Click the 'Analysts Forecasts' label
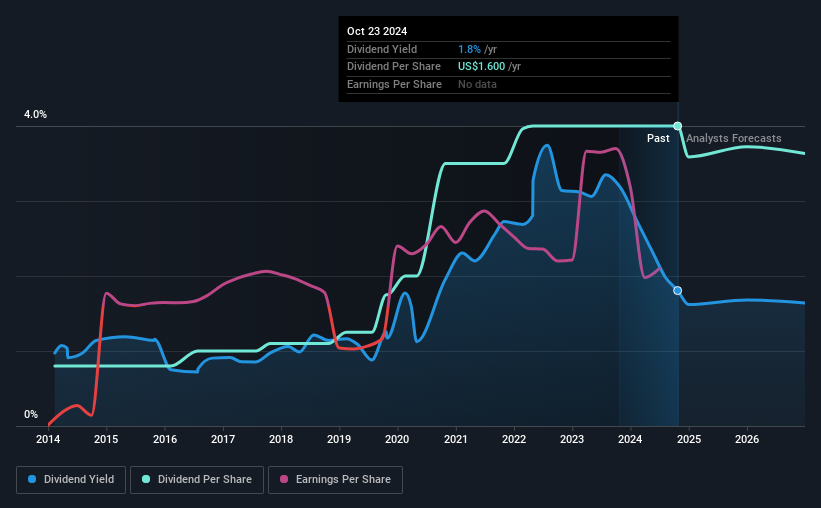Image resolution: width=821 pixels, height=508 pixels. pyautogui.click(x=734, y=138)
